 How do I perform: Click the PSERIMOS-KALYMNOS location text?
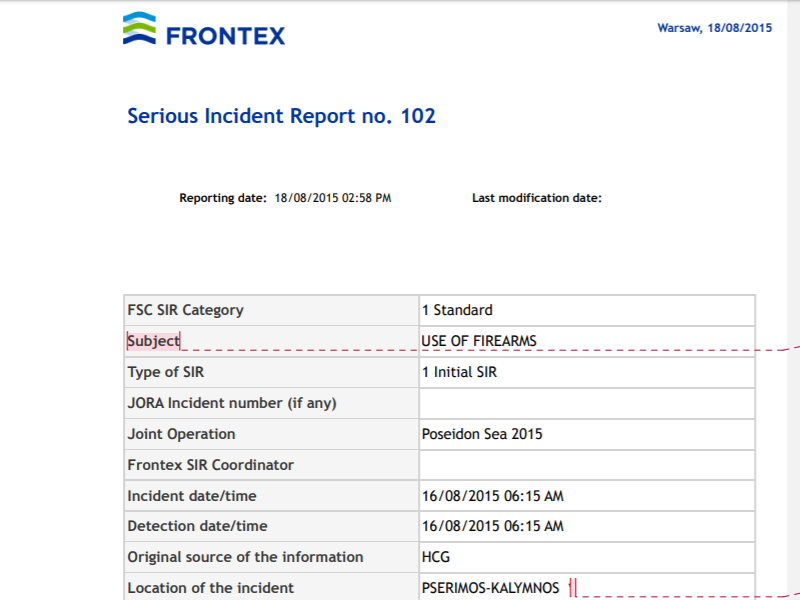490,588
